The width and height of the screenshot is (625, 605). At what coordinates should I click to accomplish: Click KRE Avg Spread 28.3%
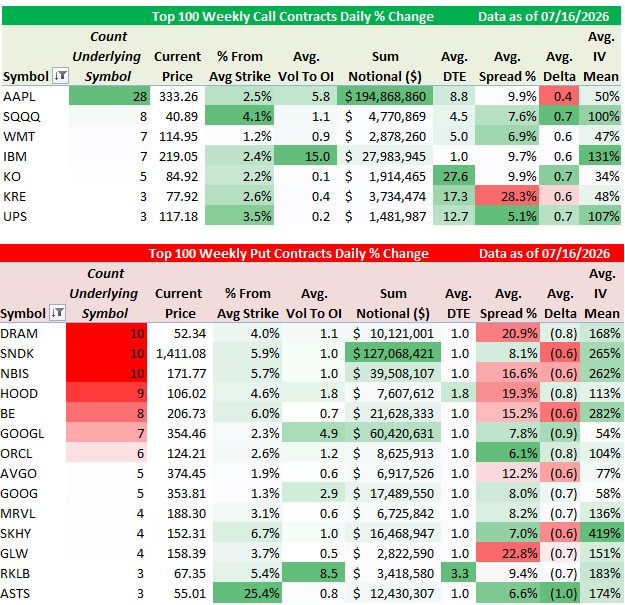coord(507,196)
